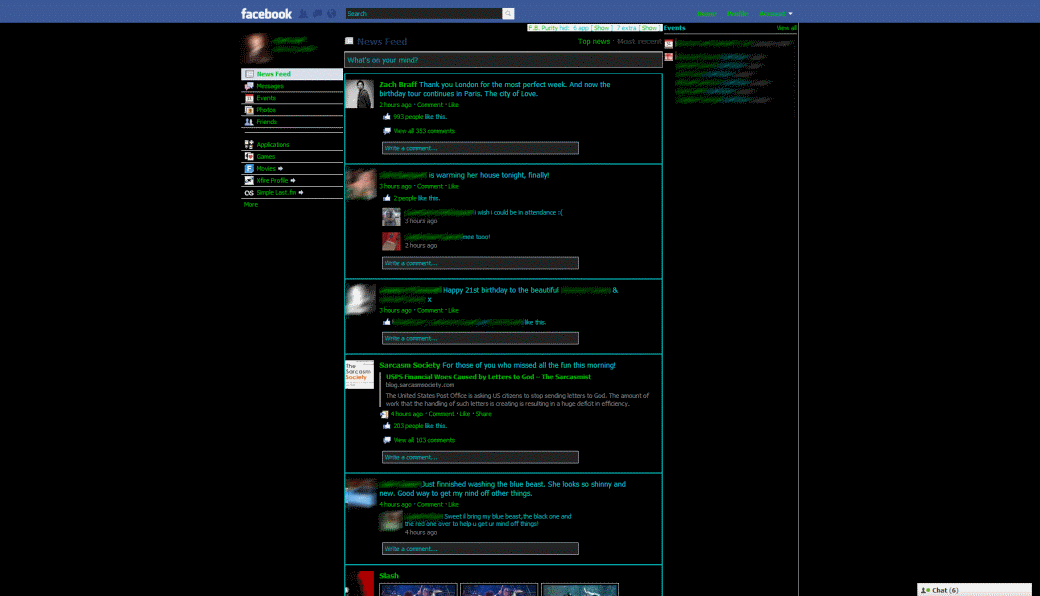Click Comment under the 21st birthday post
Image resolution: width=1040 pixels, height=596 pixels.
pyautogui.click(x=430, y=310)
